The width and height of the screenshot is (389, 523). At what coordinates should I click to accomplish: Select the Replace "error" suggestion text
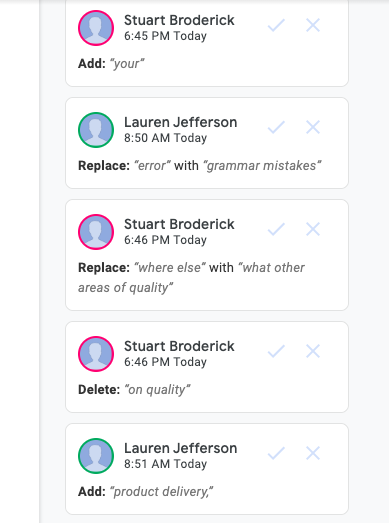(x=200, y=166)
